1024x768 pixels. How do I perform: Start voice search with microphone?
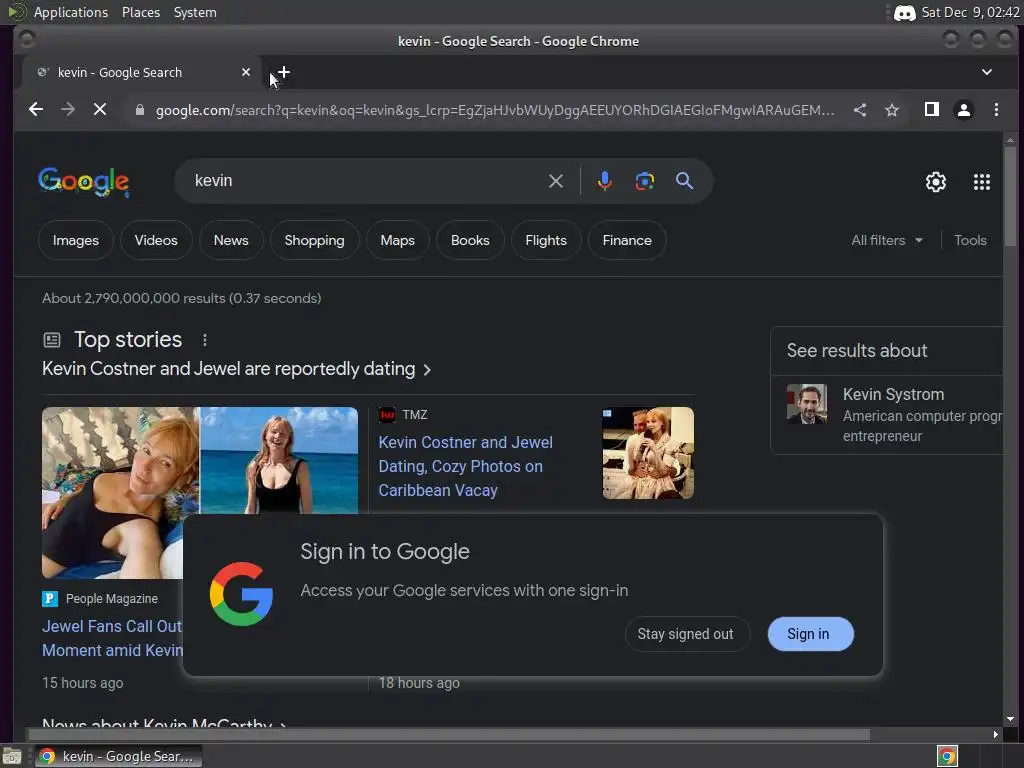coord(605,181)
